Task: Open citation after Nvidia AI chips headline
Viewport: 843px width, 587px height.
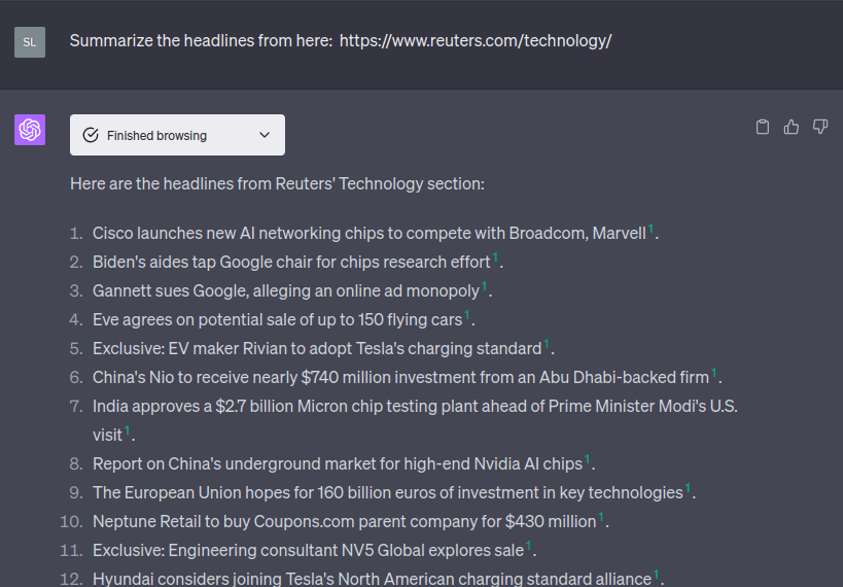Action: (588, 460)
